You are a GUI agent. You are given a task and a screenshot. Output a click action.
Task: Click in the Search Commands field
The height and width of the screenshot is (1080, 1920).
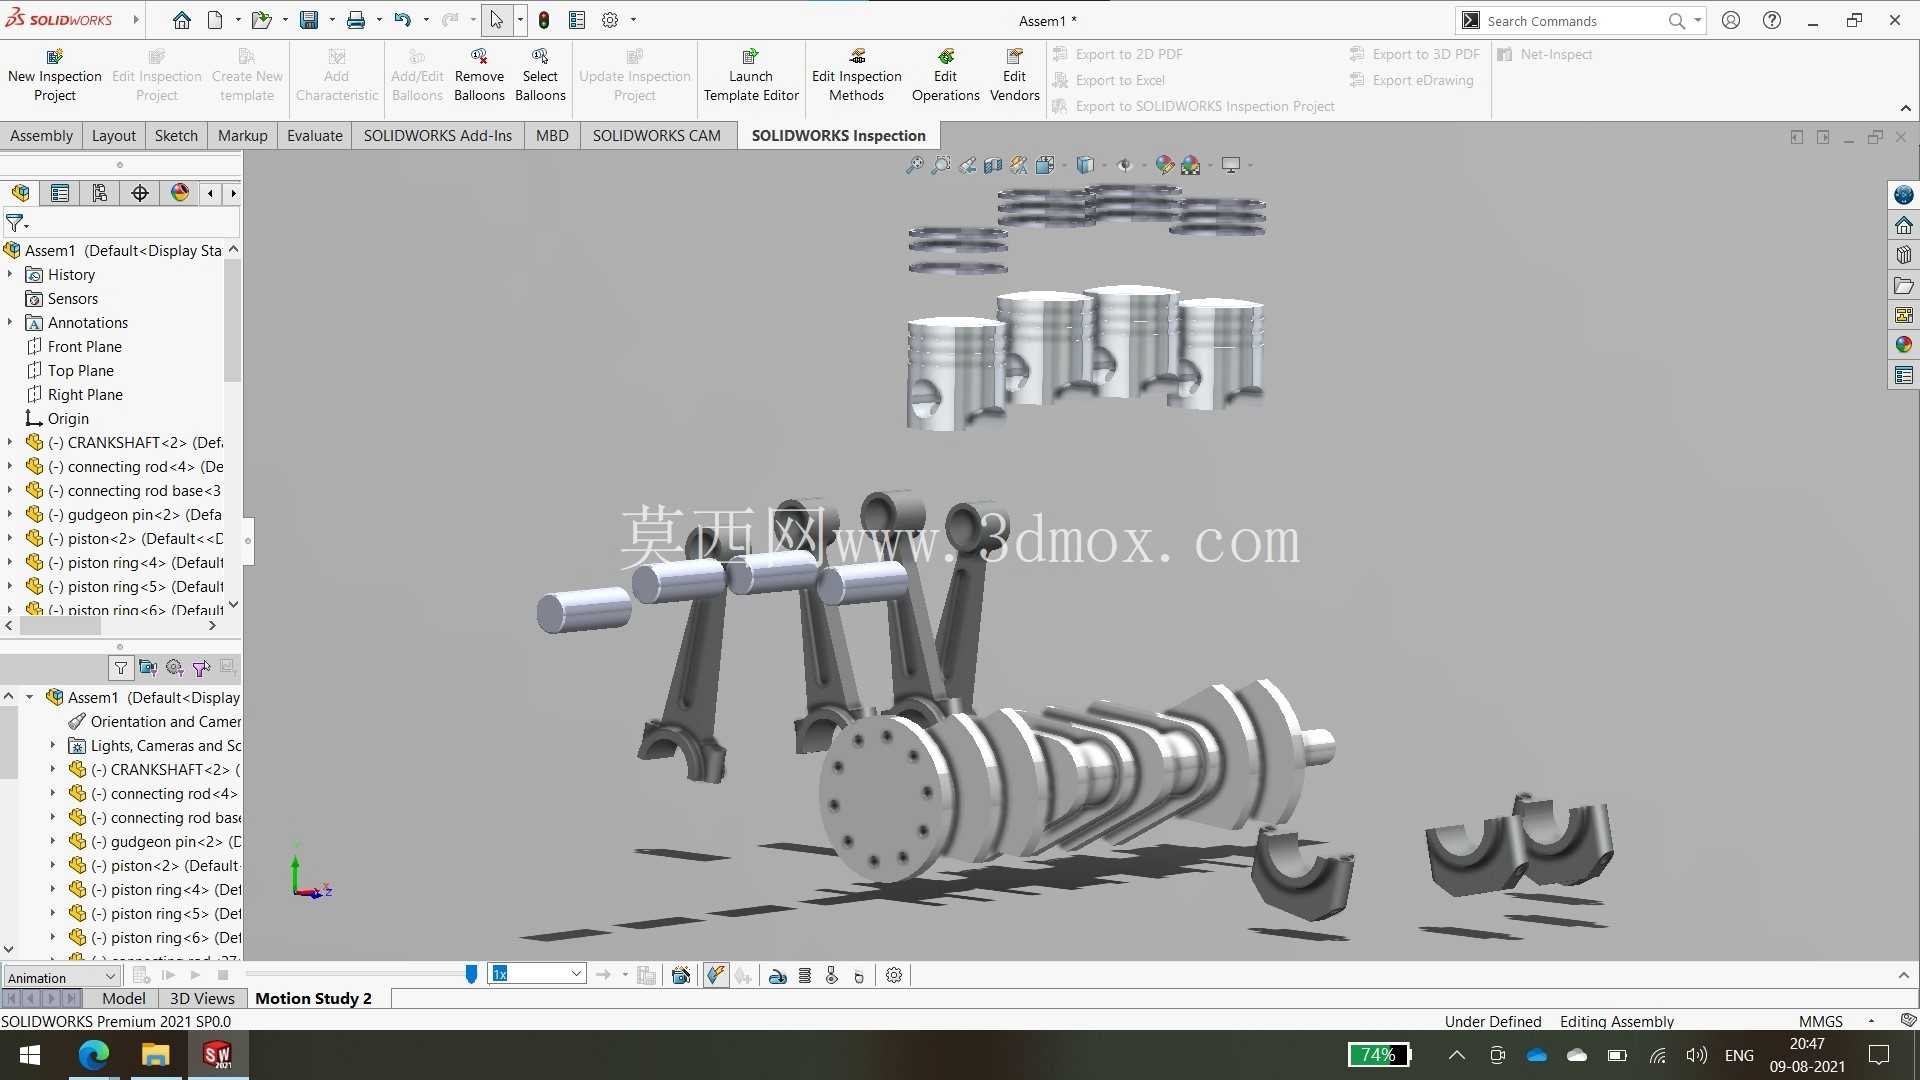tap(1573, 20)
